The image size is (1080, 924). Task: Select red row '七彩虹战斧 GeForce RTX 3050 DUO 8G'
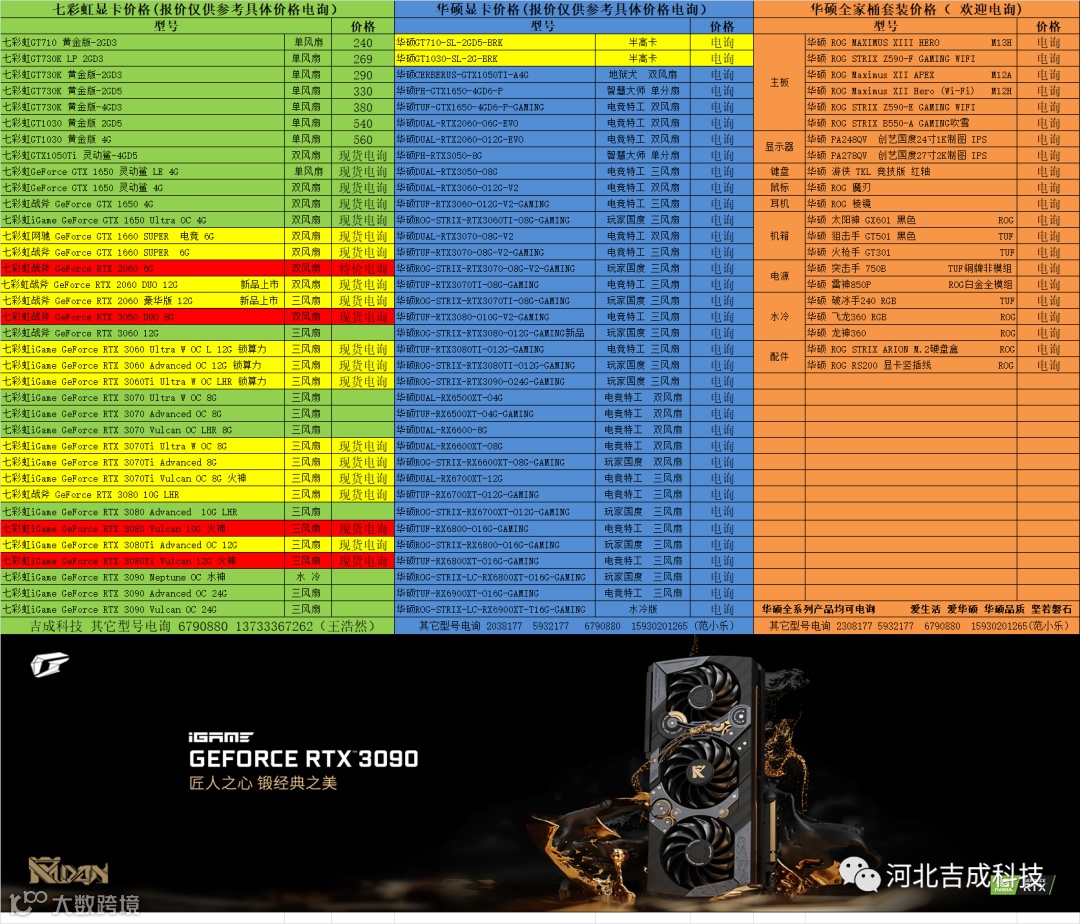tap(143, 317)
